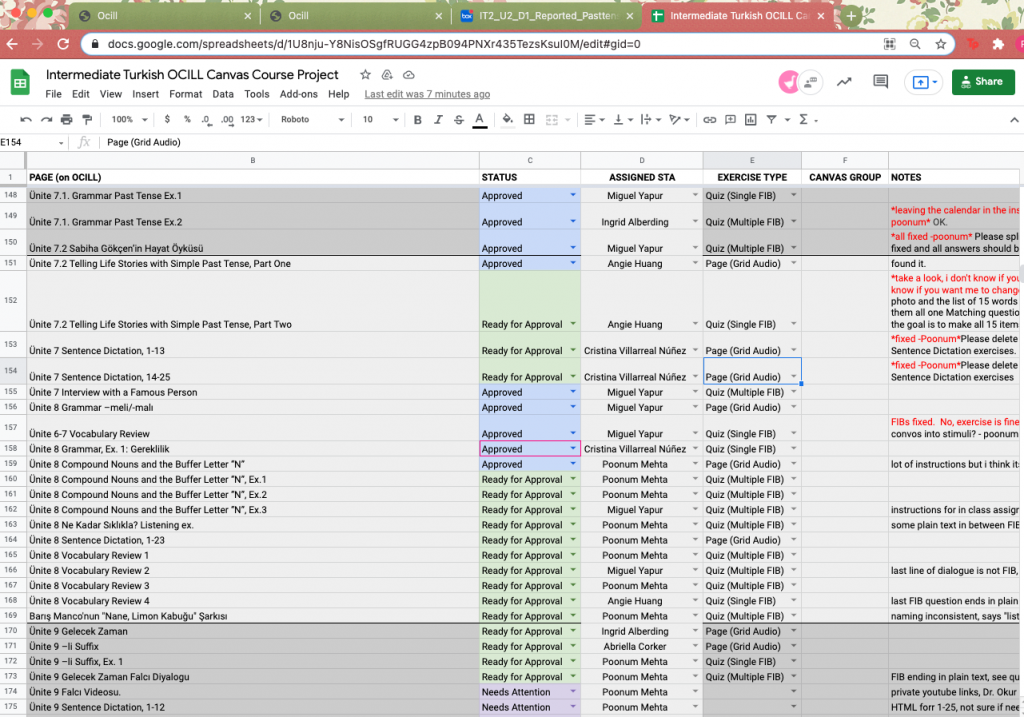This screenshot has width=1024, height=717.
Task: Open the zoom 100% dropdown
Action: [x=129, y=120]
